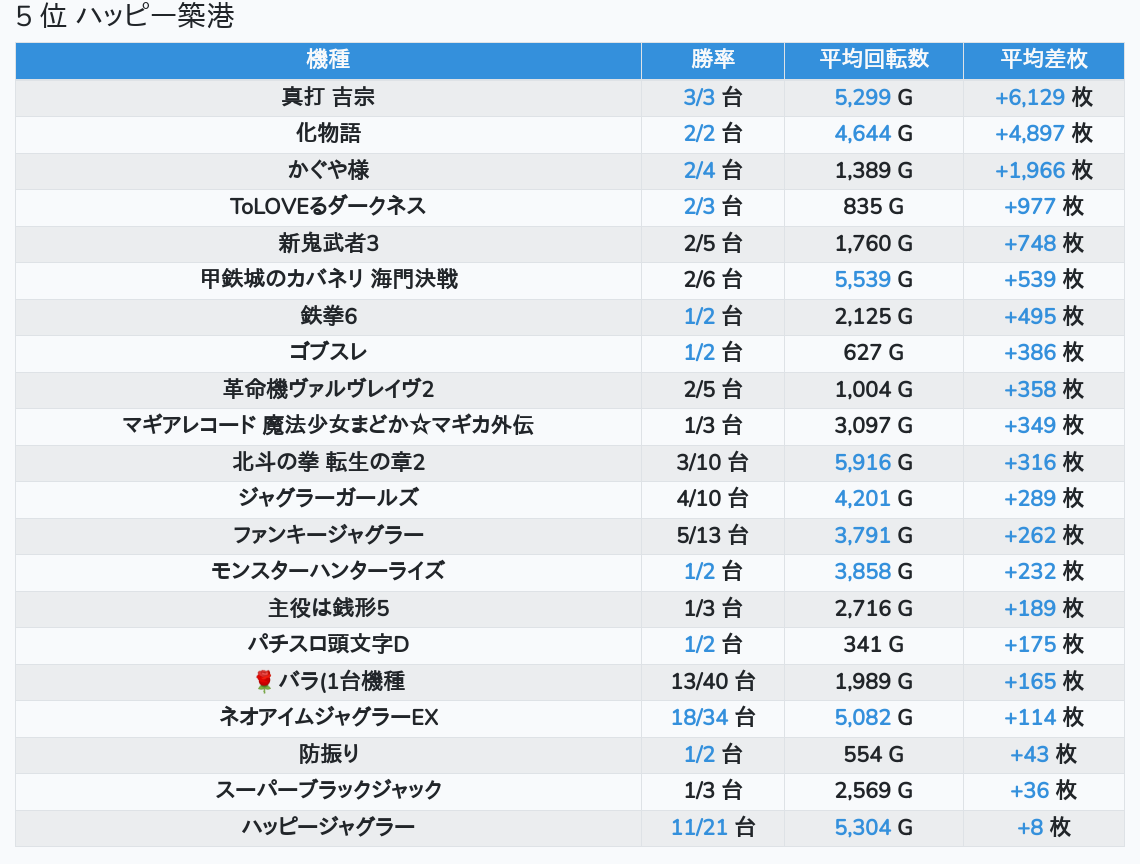Viewport: 1140px width, 864px height.
Task: Select the ジャグラーガールズ machine name
Action: pyautogui.click(x=328, y=498)
